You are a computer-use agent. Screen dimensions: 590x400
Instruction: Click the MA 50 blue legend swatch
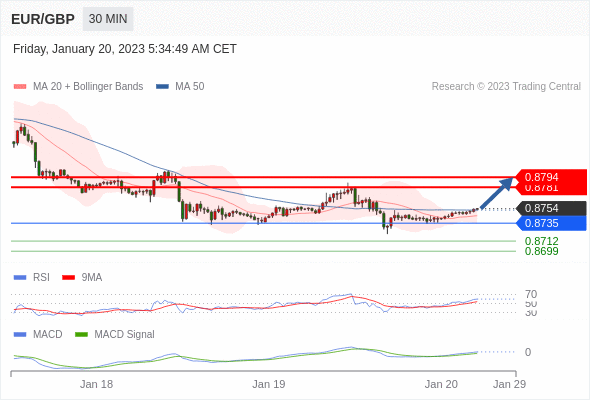pyautogui.click(x=162, y=87)
